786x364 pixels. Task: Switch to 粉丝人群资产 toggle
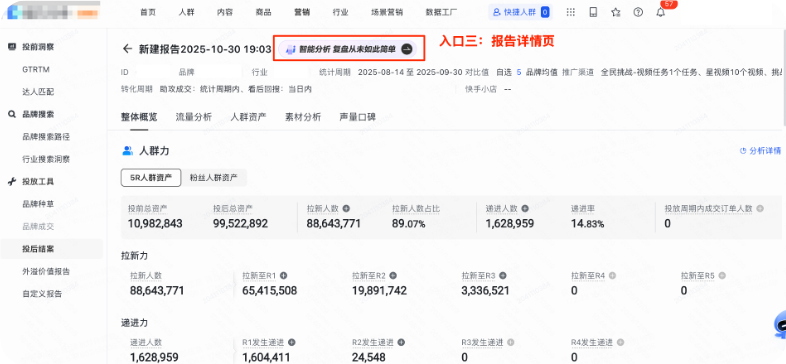tap(214, 177)
